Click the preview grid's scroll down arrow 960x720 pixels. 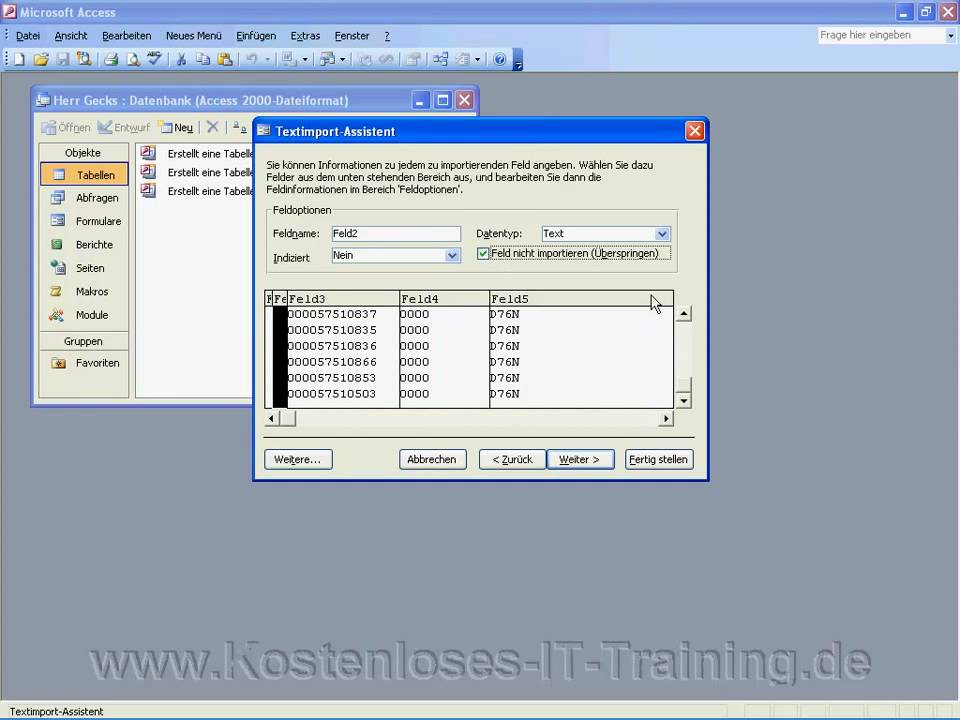click(x=683, y=401)
